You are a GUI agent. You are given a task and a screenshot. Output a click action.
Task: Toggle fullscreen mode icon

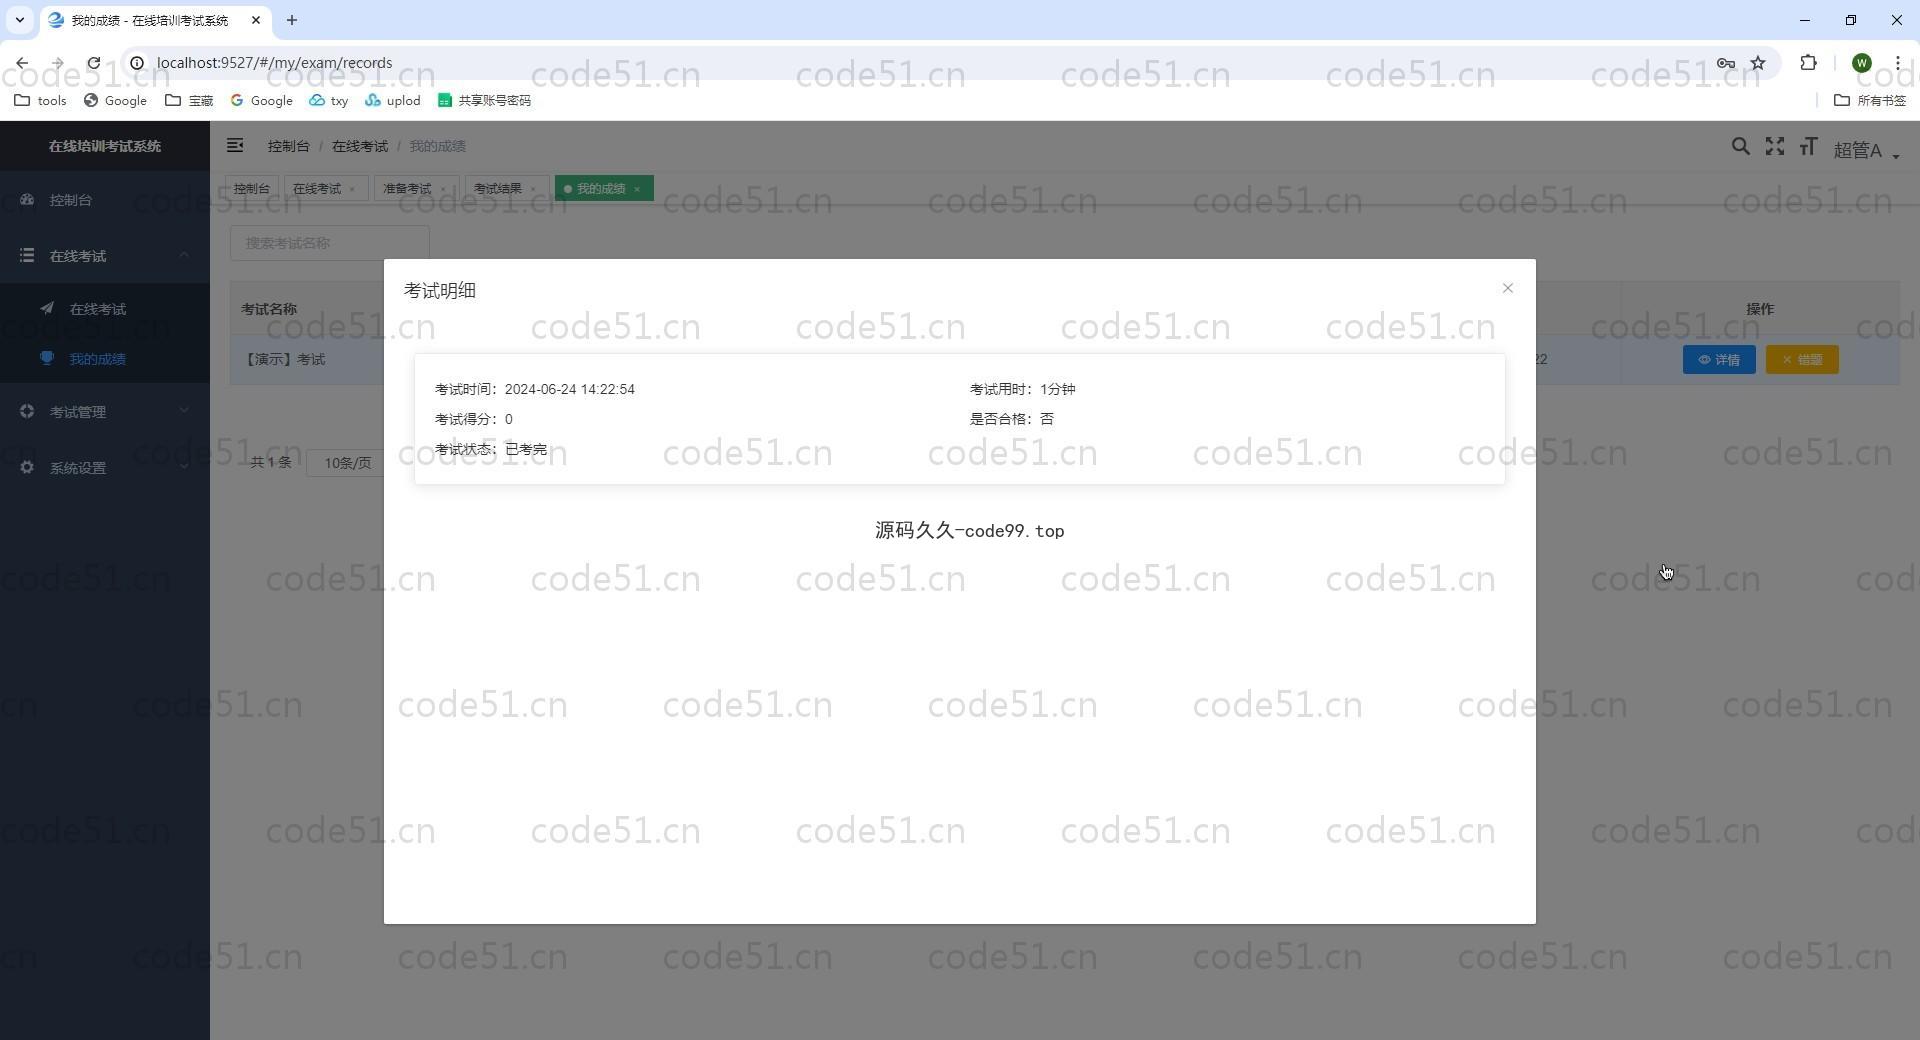[1774, 147]
